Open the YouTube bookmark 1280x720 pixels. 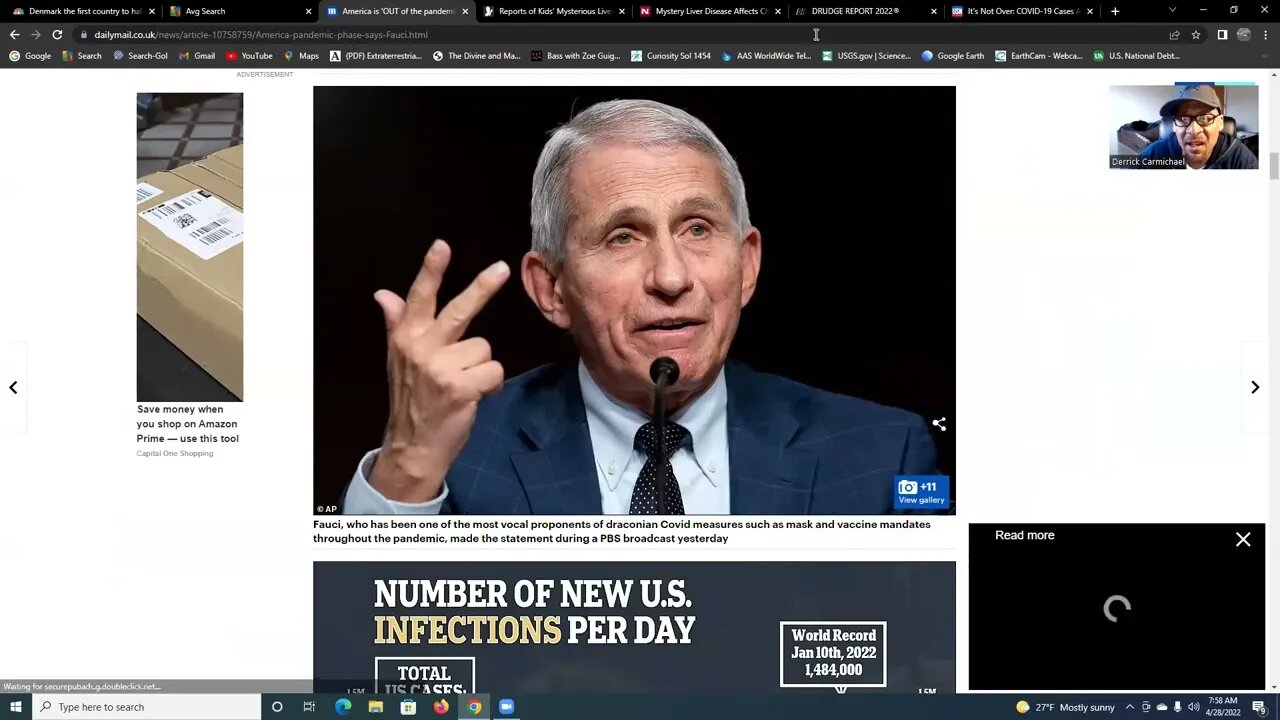point(249,56)
